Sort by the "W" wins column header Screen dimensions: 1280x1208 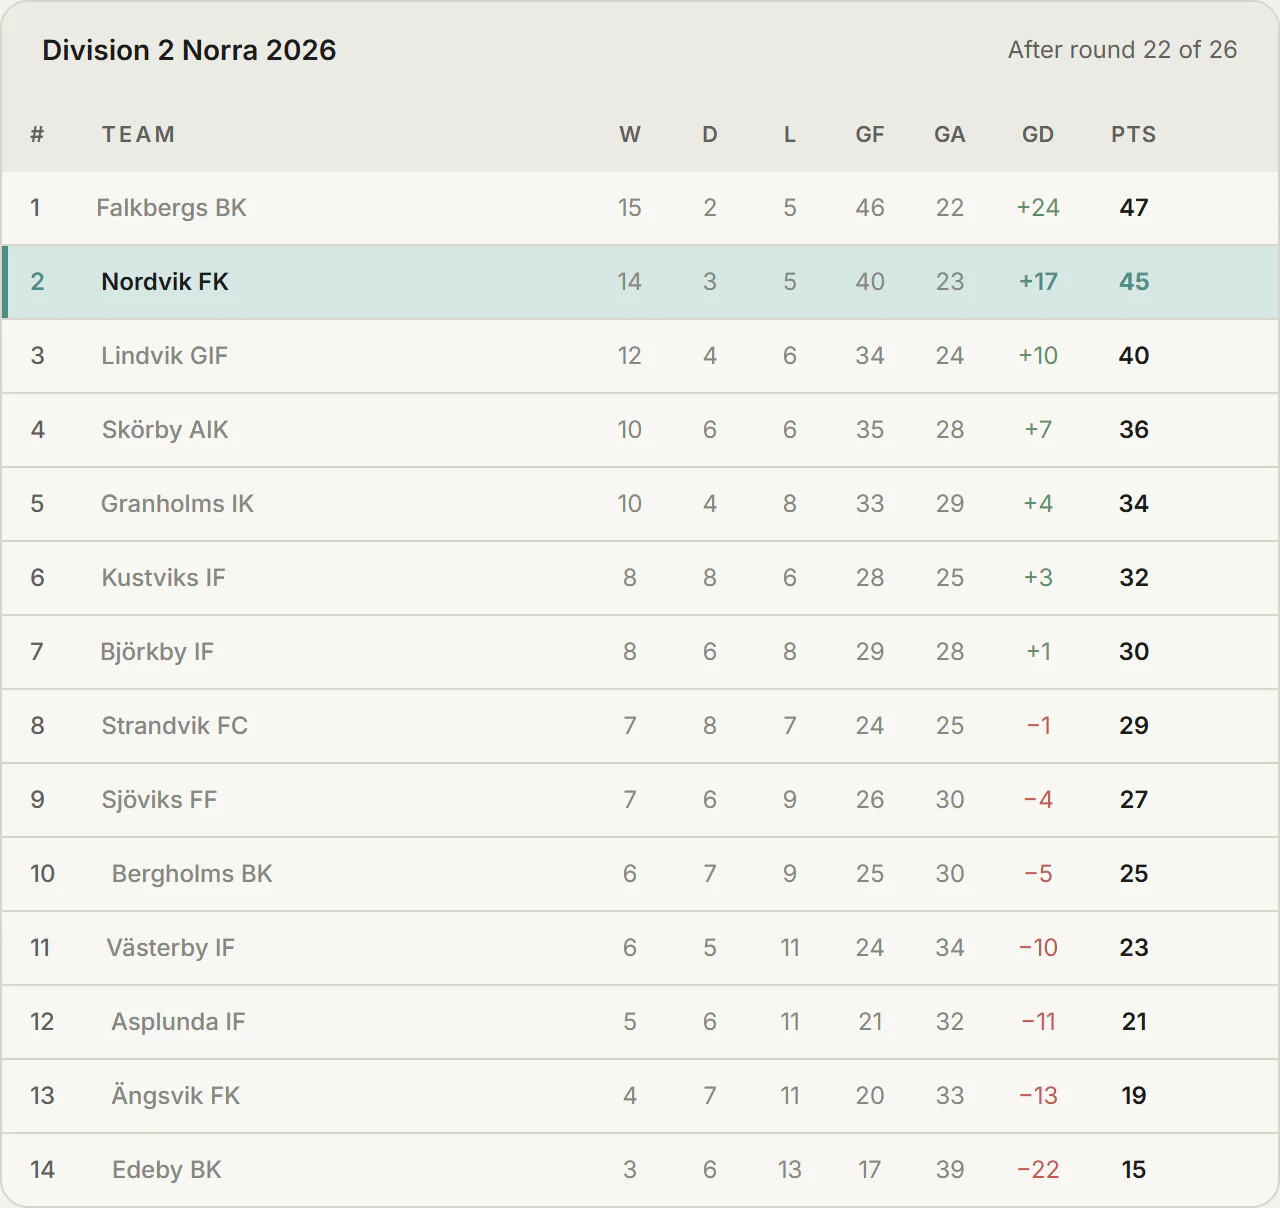630,134
